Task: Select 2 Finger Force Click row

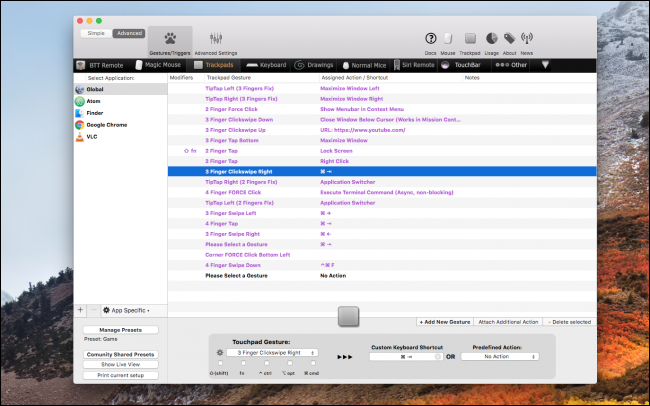Action: (x=382, y=109)
